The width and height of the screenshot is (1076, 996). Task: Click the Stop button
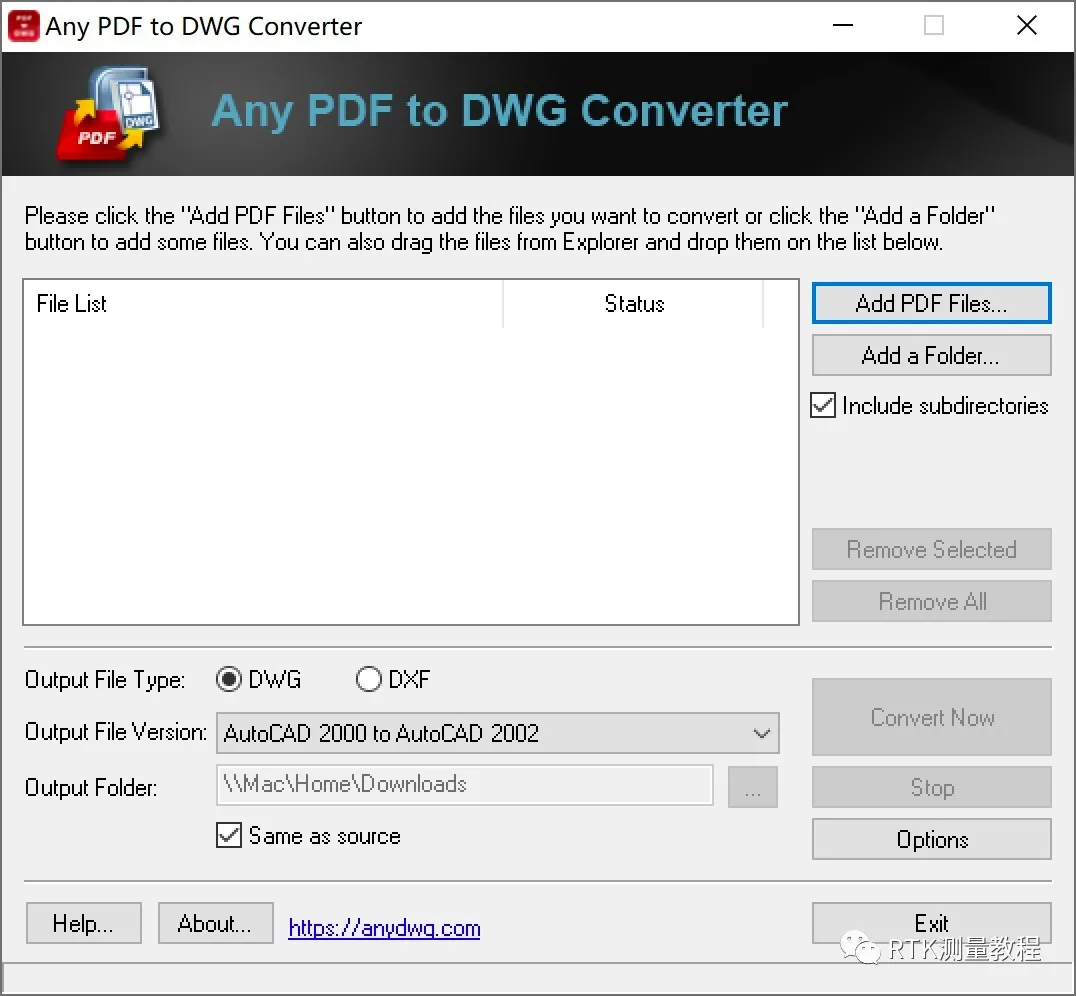point(931,787)
